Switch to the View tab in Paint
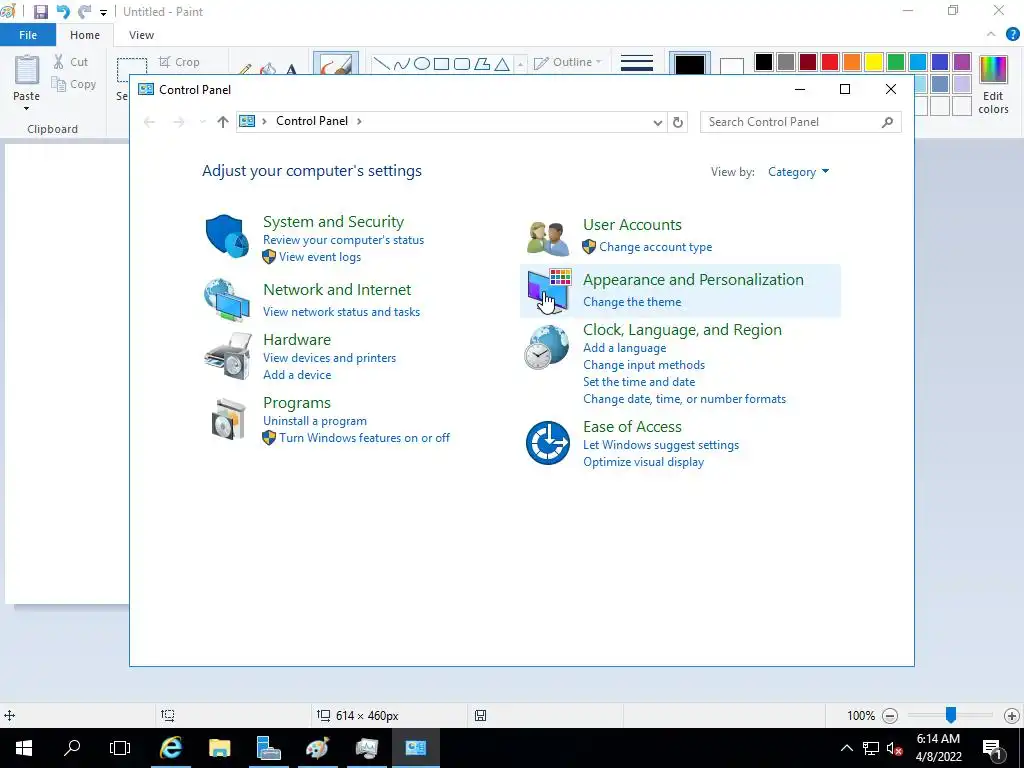The height and width of the screenshot is (768, 1024). click(141, 35)
